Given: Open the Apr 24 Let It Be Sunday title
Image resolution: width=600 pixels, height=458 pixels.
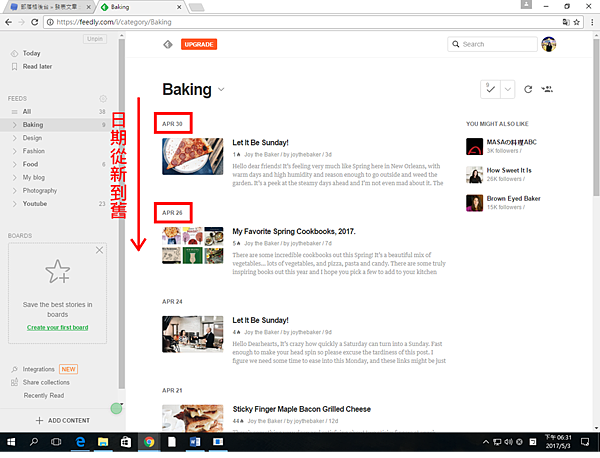Looking at the screenshot, I should point(261,320).
